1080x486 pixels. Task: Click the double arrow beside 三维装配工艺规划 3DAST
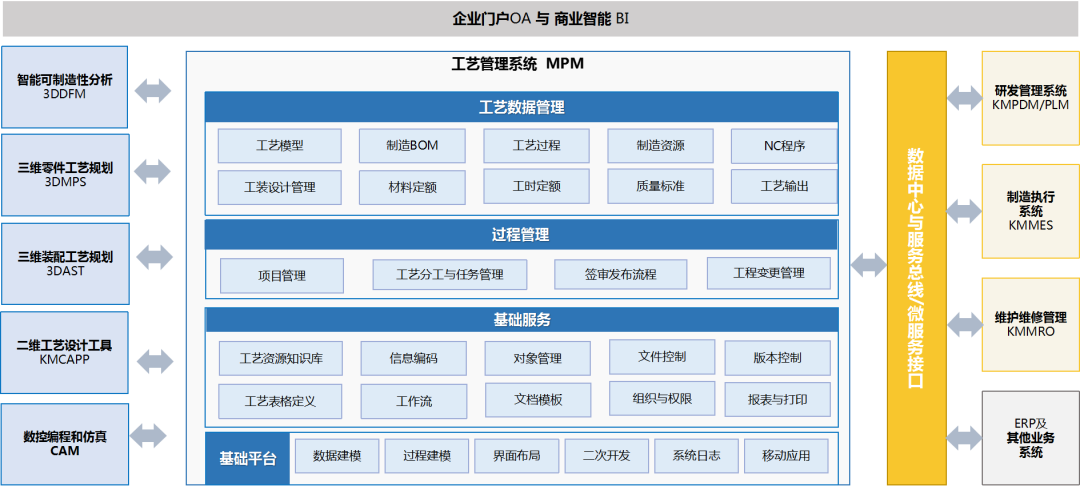153,257
